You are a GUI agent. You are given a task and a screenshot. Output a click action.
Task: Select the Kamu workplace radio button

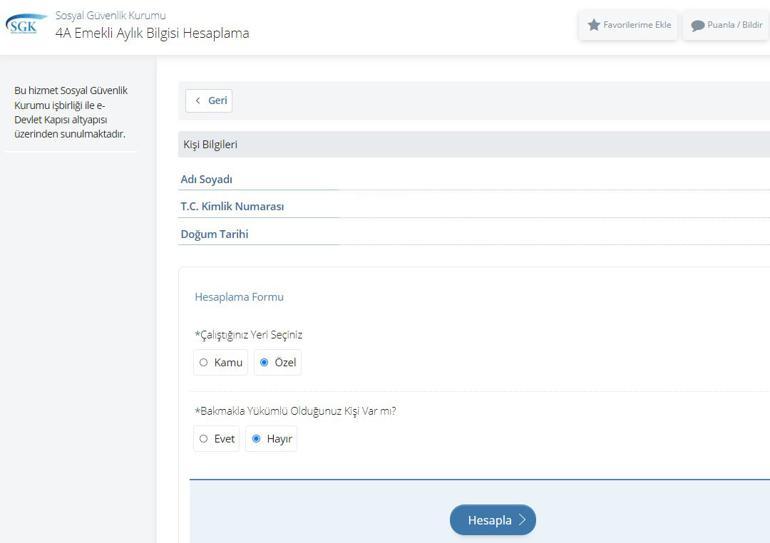click(204, 363)
